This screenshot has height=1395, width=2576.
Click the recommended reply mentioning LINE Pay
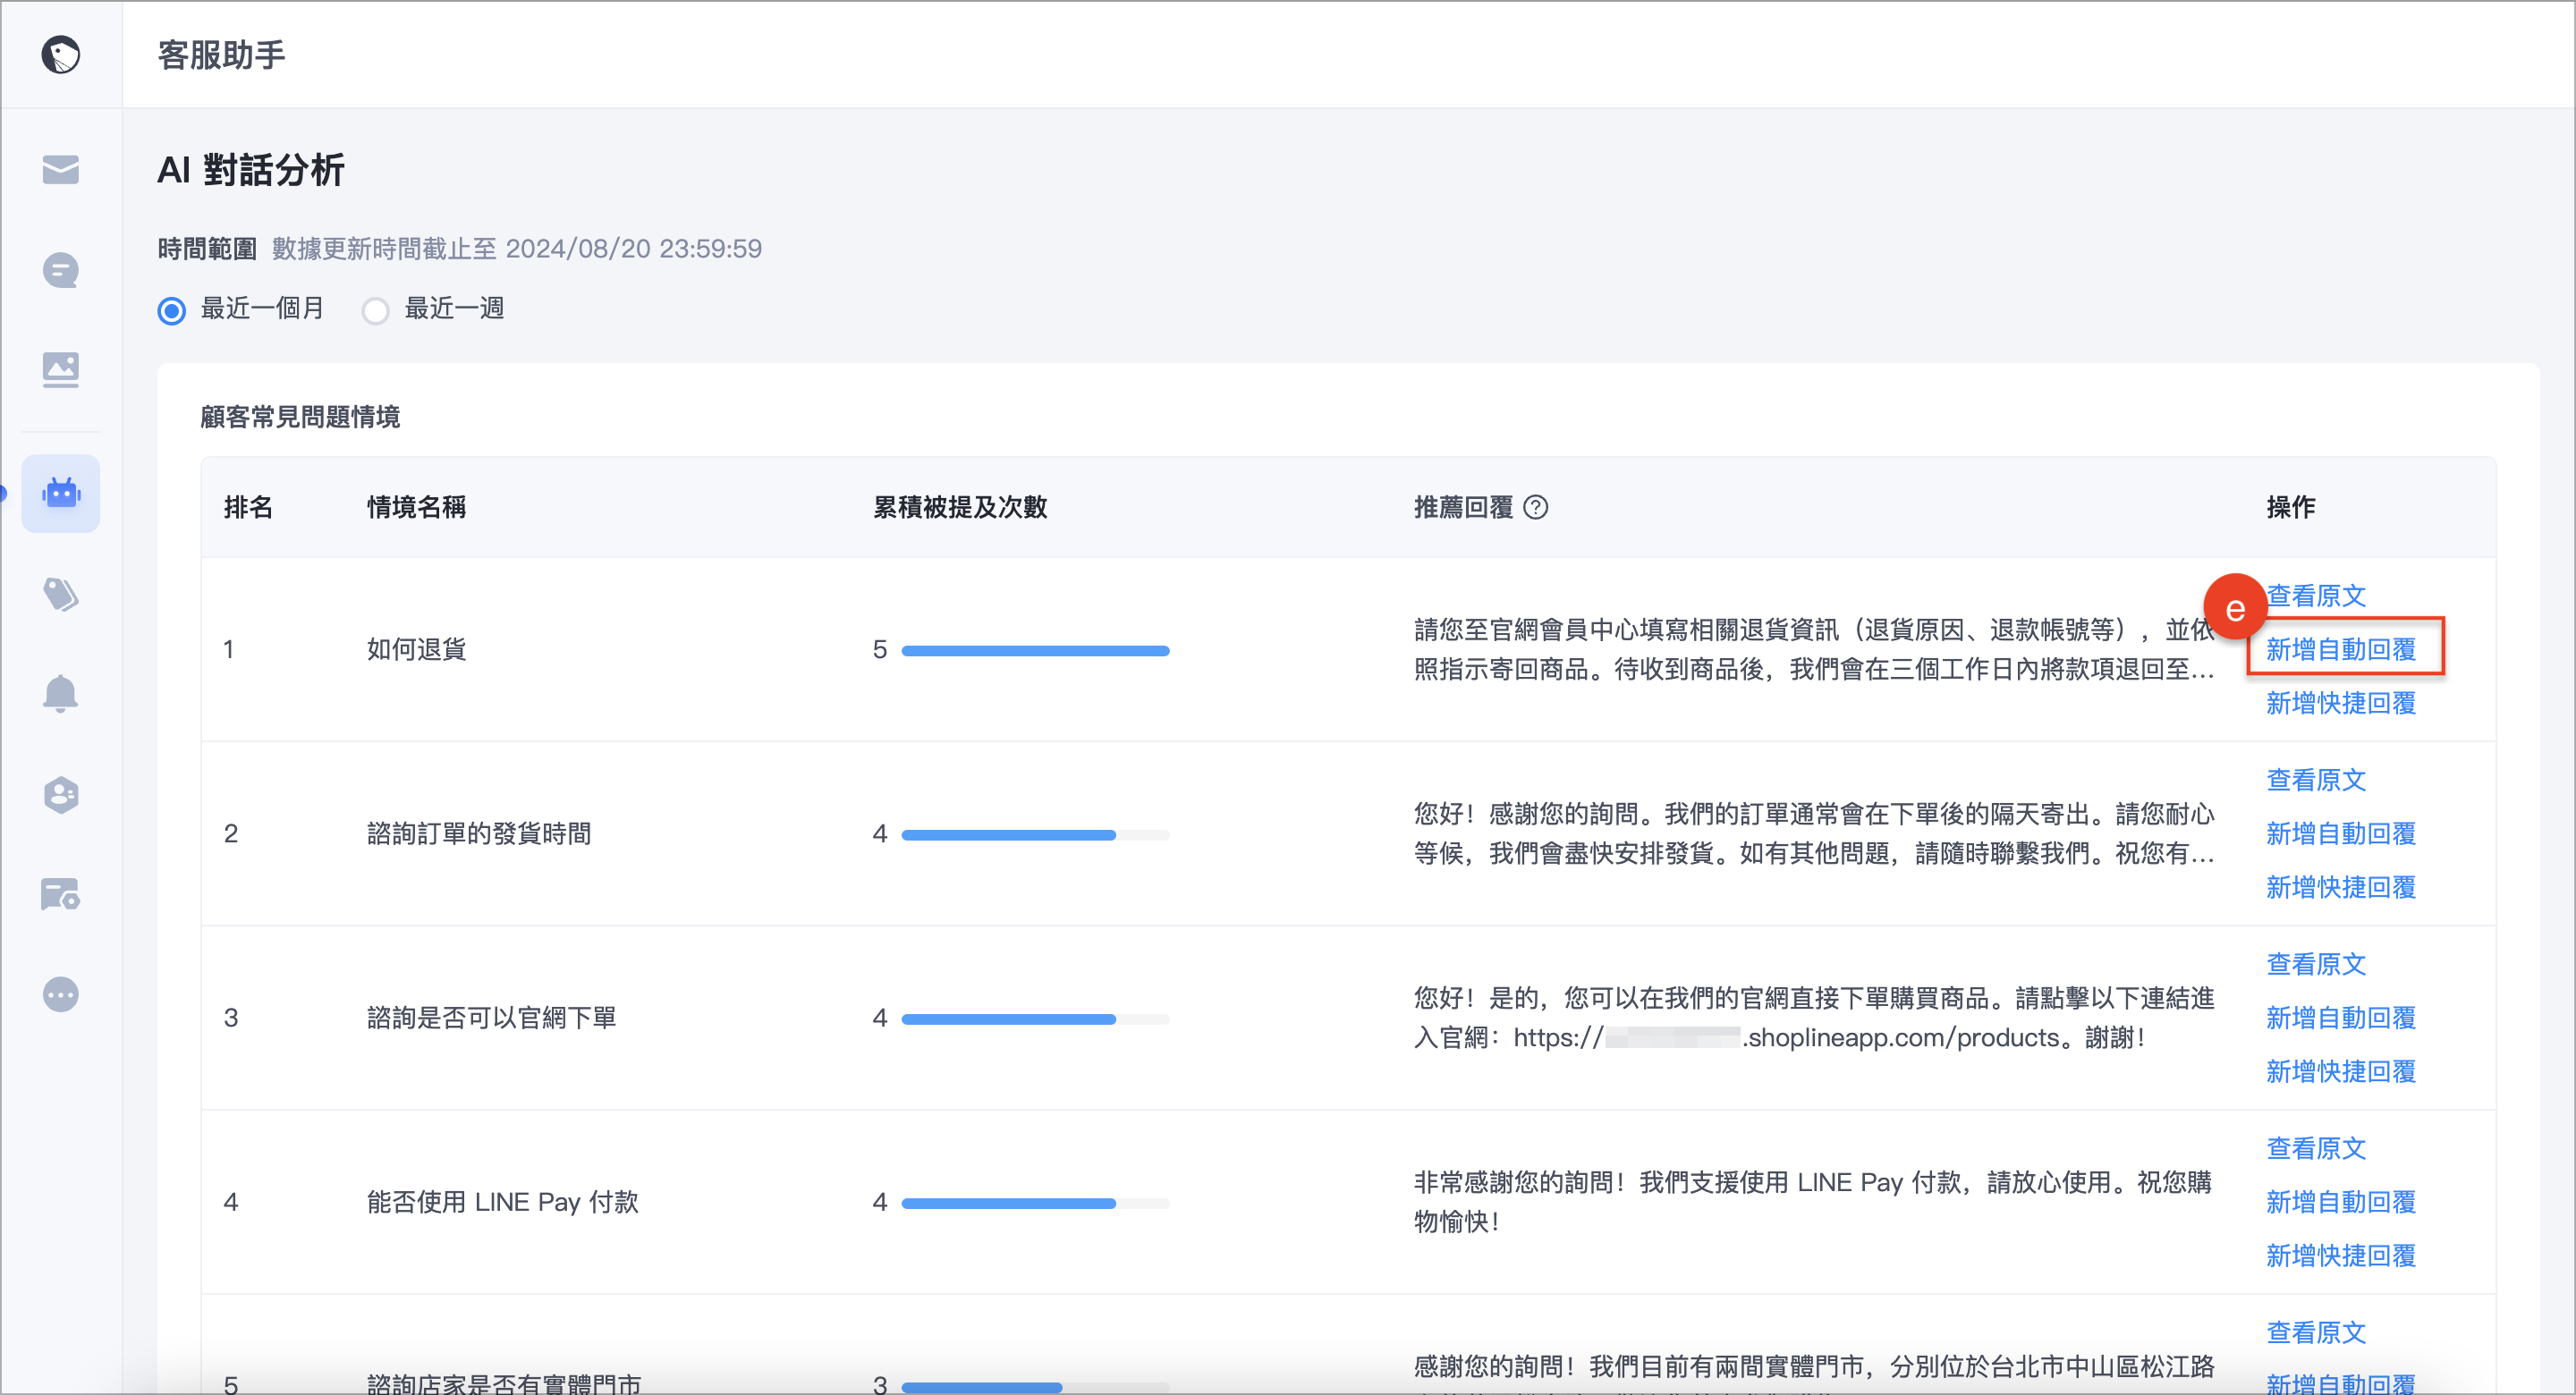point(1812,1201)
